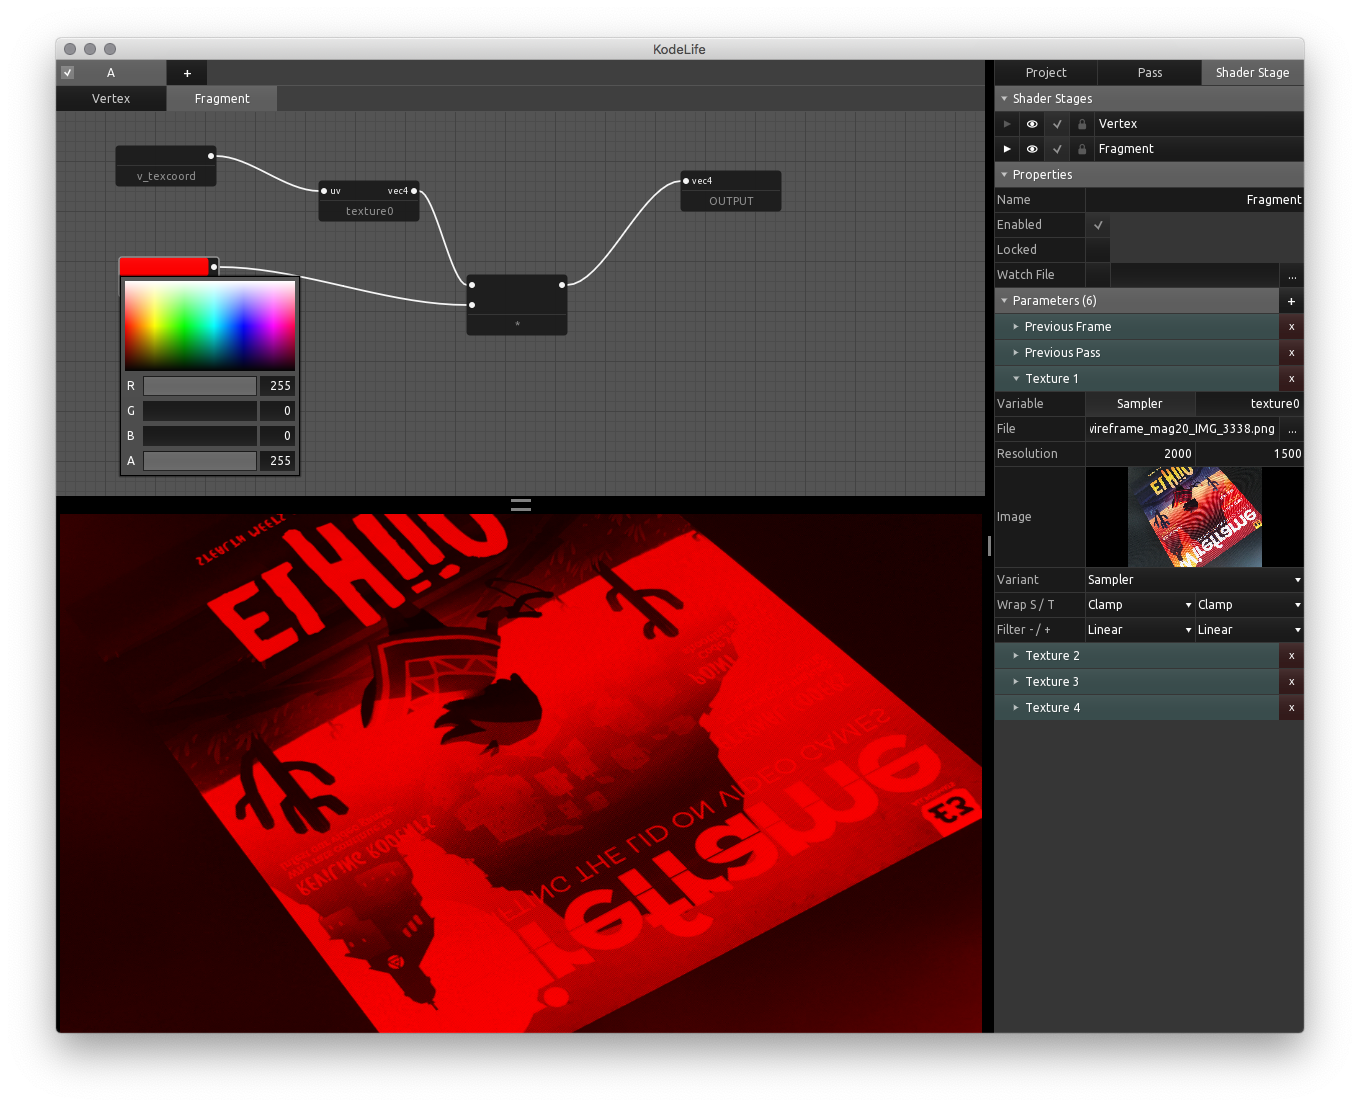1360x1107 pixels.
Task: Open the Wrap T Clamp dropdown
Action: click(1250, 605)
